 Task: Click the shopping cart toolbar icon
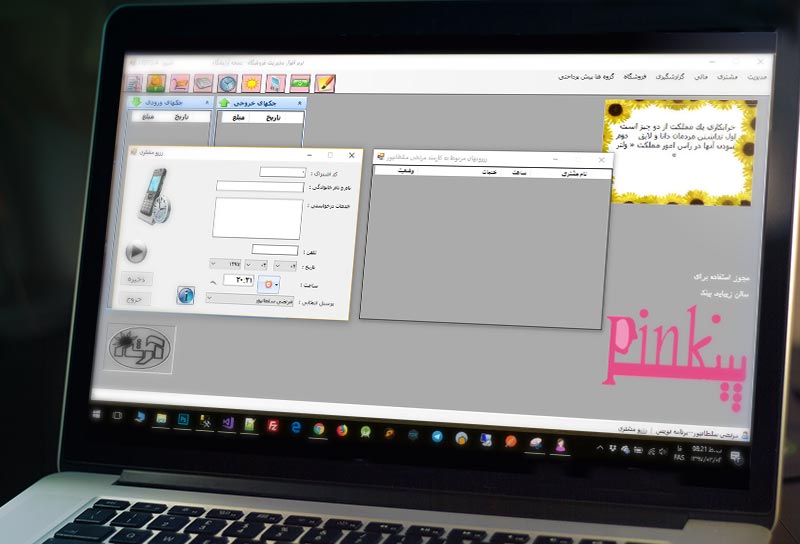click(x=180, y=83)
